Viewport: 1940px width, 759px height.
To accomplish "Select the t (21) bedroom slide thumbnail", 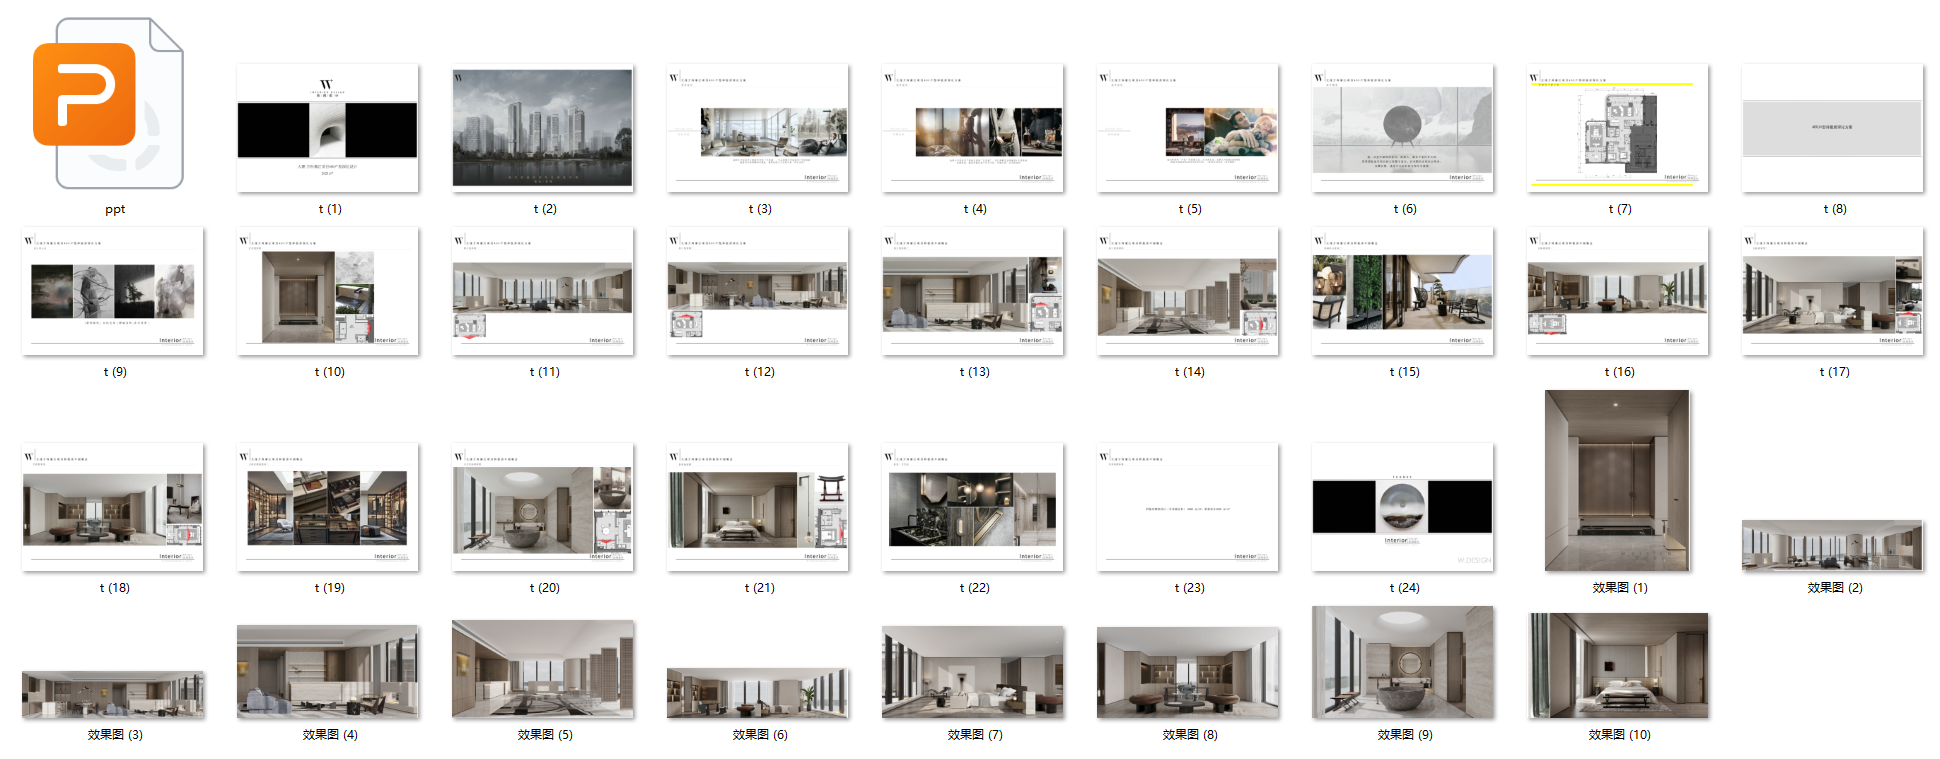I will click(x=758, y=507).
